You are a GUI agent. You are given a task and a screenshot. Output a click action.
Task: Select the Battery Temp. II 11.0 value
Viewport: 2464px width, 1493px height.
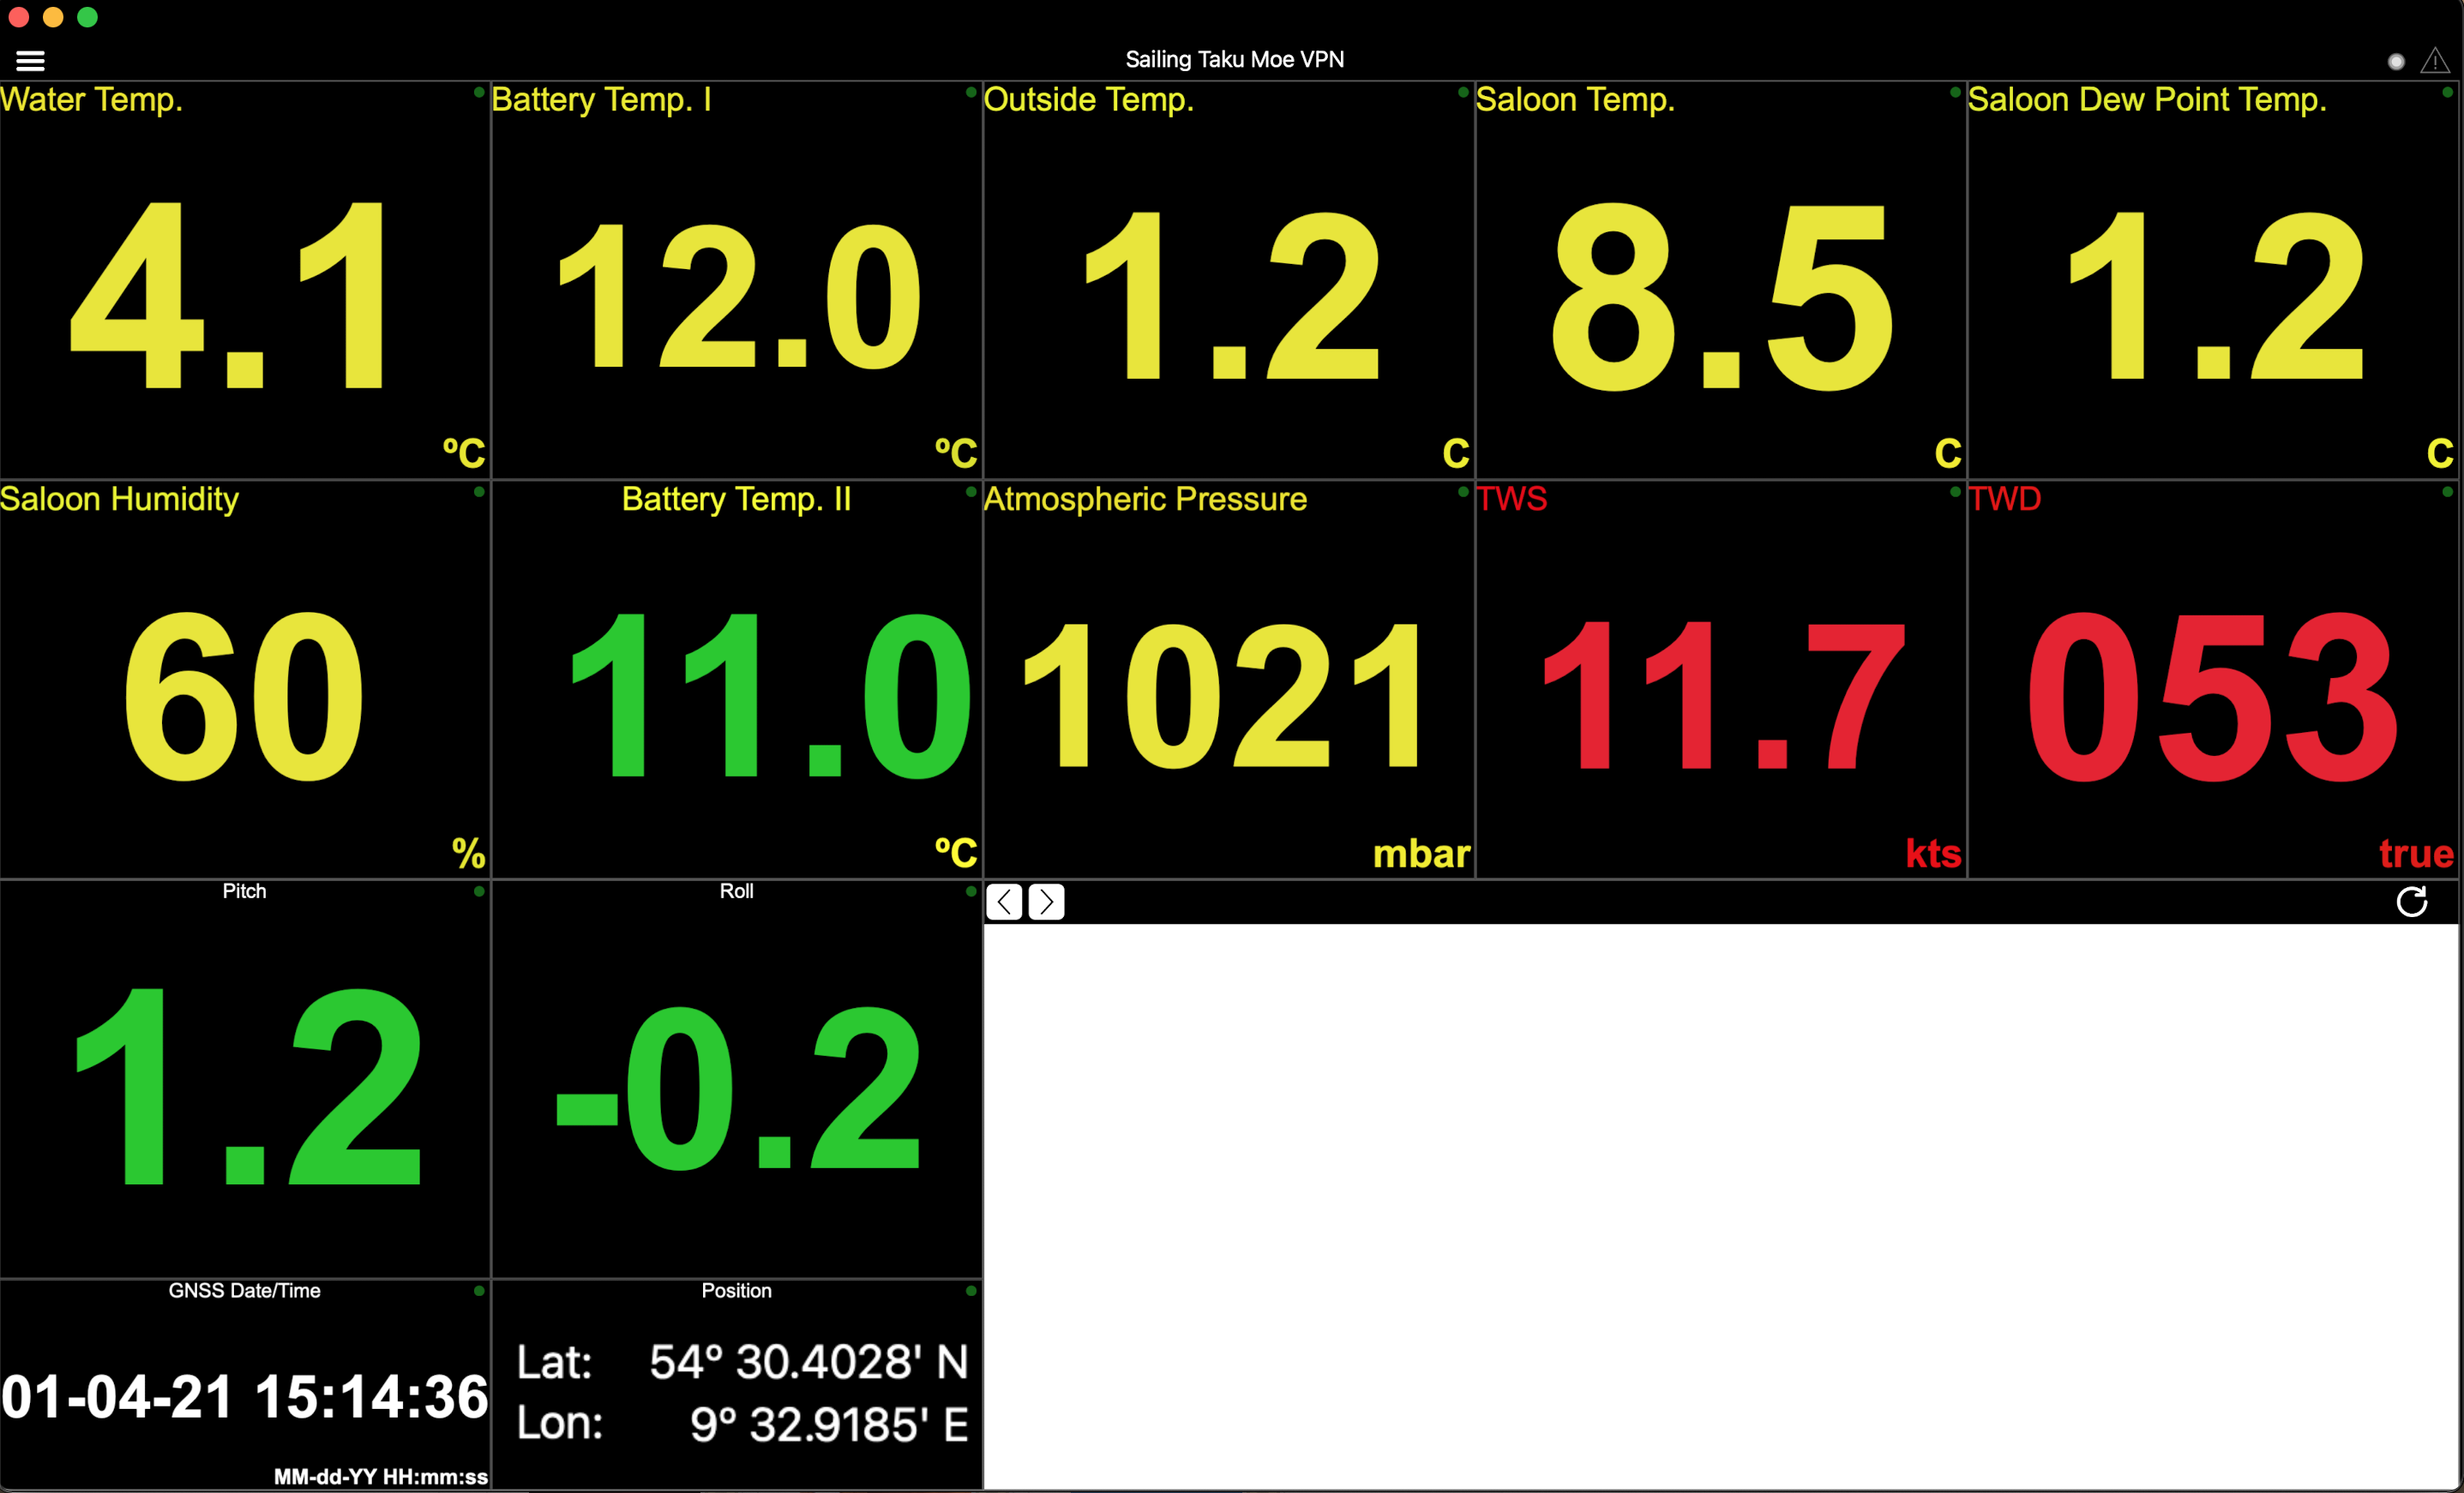pyautogui.click(x=770, y=696)
